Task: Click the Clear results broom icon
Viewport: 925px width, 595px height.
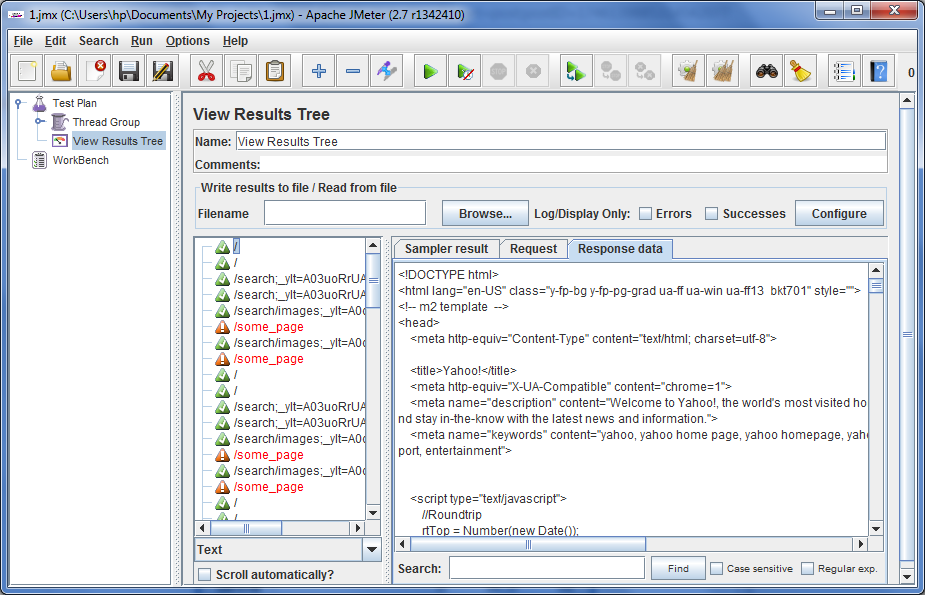Action: pos(688,71)
